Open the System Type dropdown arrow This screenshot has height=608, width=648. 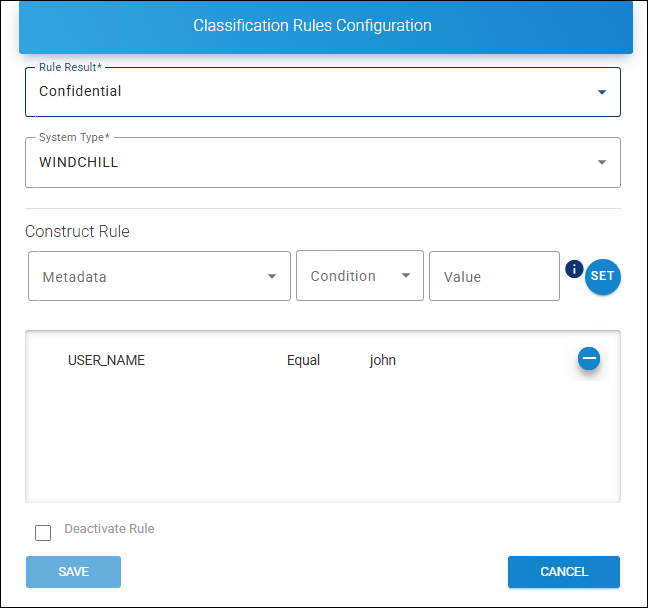(x=601, y=162)
